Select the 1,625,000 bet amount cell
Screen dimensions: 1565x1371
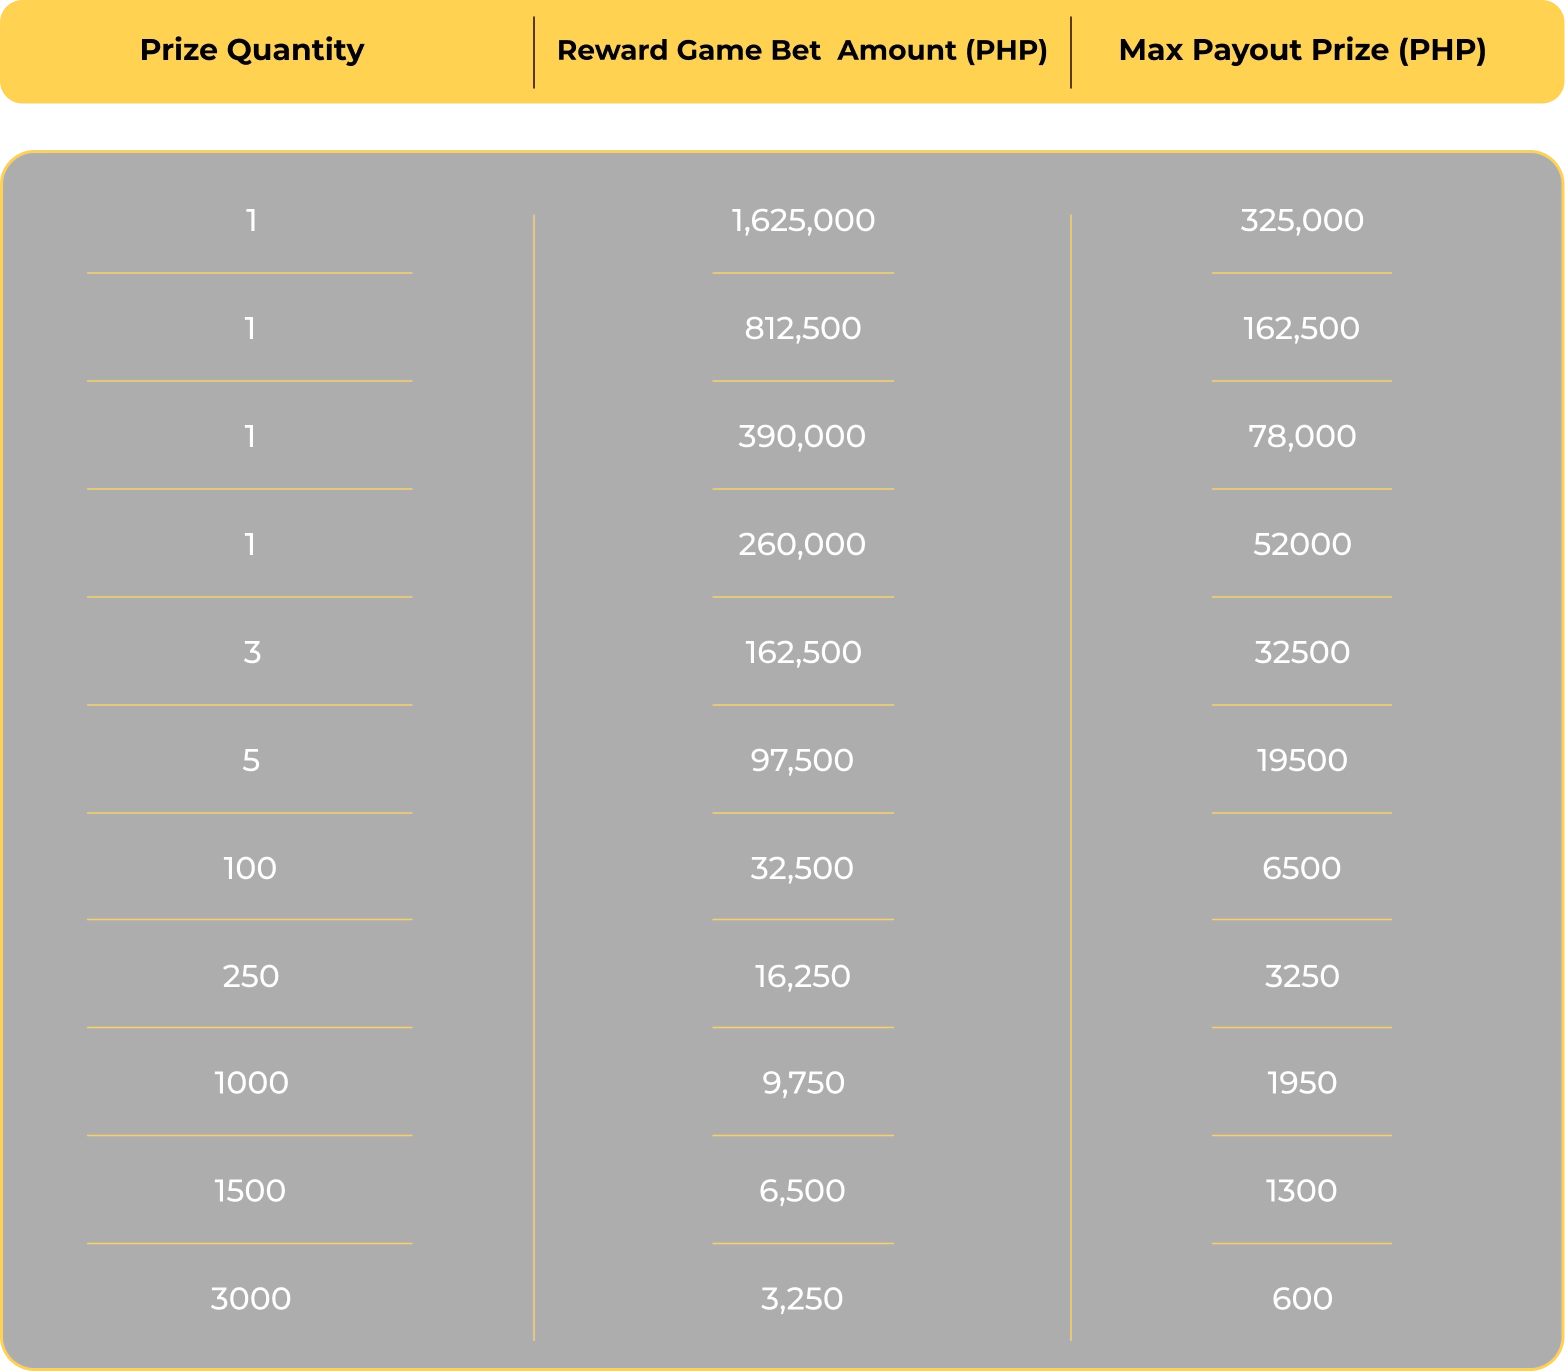pos(803,221)
